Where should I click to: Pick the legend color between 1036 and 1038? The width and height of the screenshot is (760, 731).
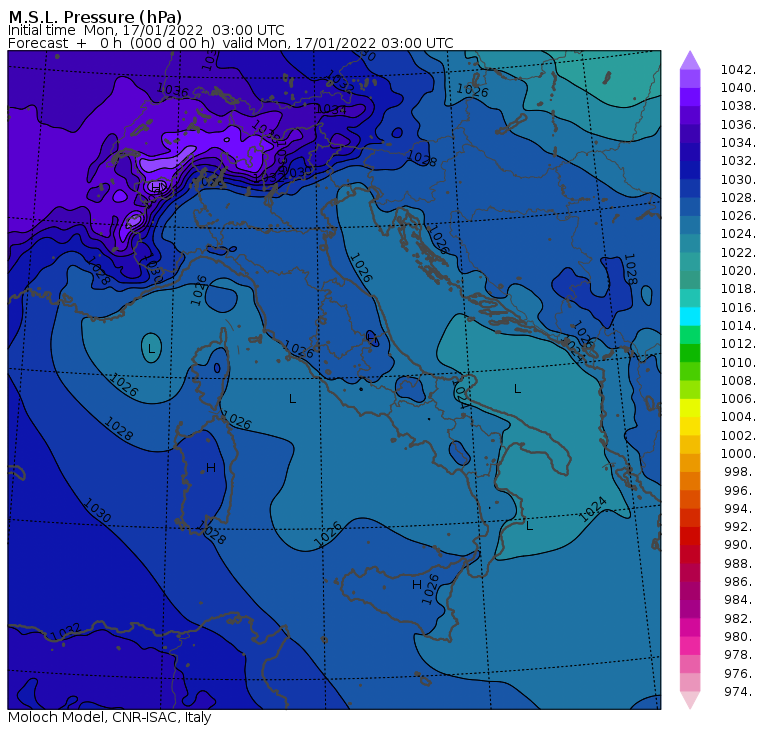pyautogui.click(x=690, y=115)
